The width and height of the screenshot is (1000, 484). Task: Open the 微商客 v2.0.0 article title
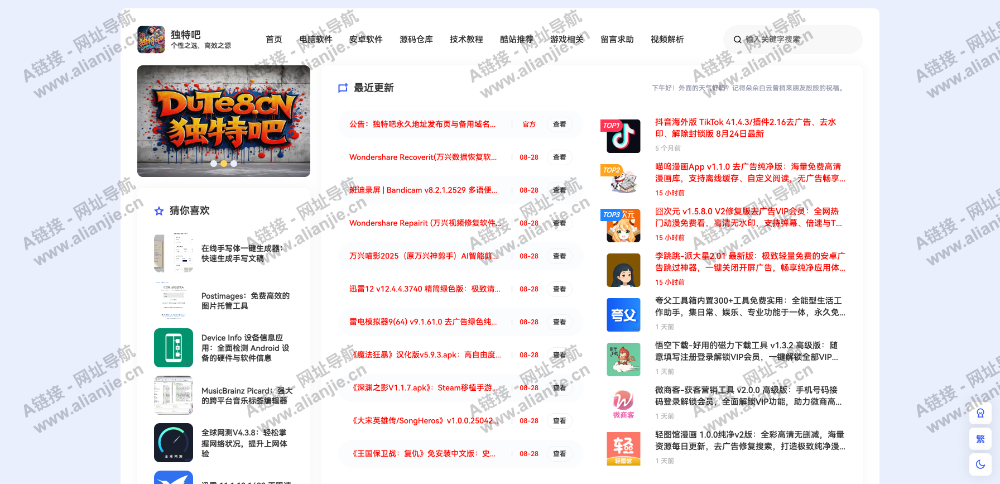[x=749, y=396]
